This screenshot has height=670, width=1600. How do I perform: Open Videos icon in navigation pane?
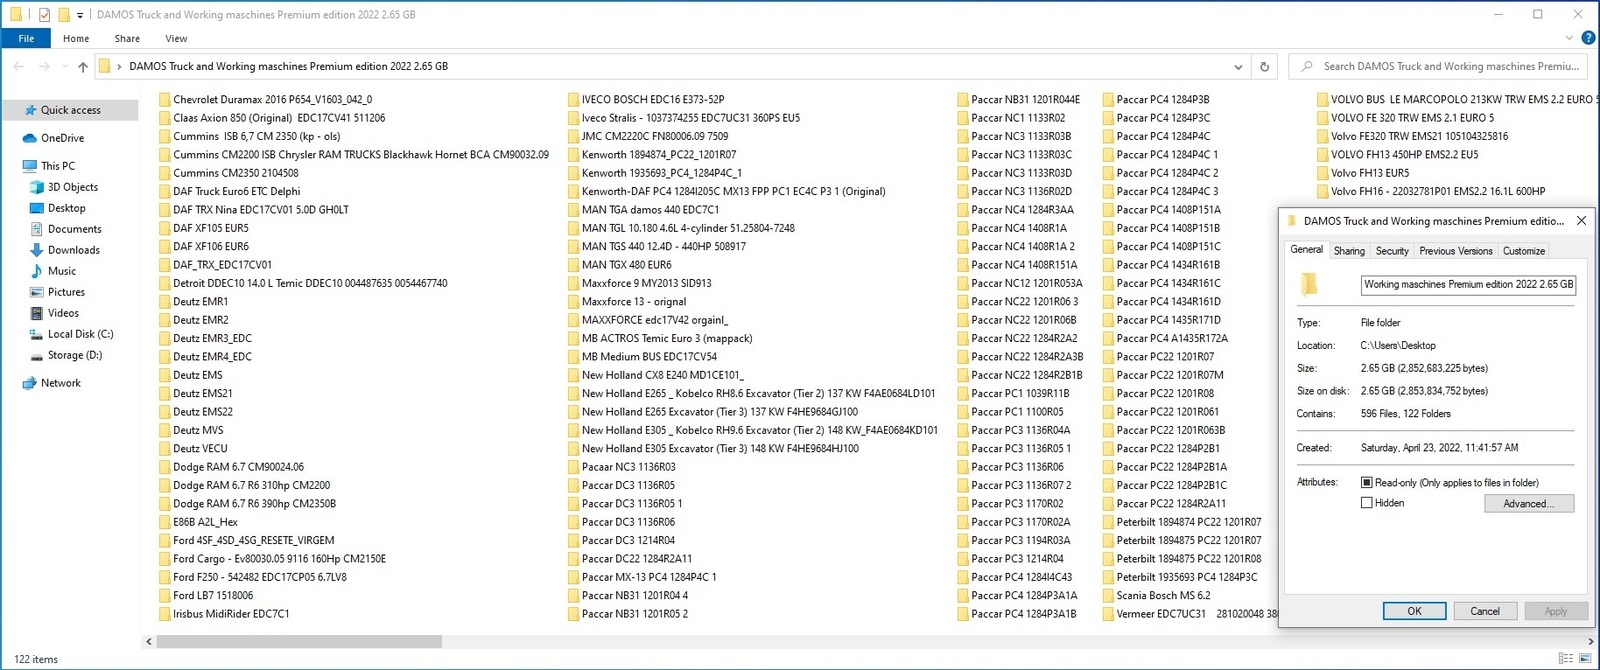click(x=37, y=313)
